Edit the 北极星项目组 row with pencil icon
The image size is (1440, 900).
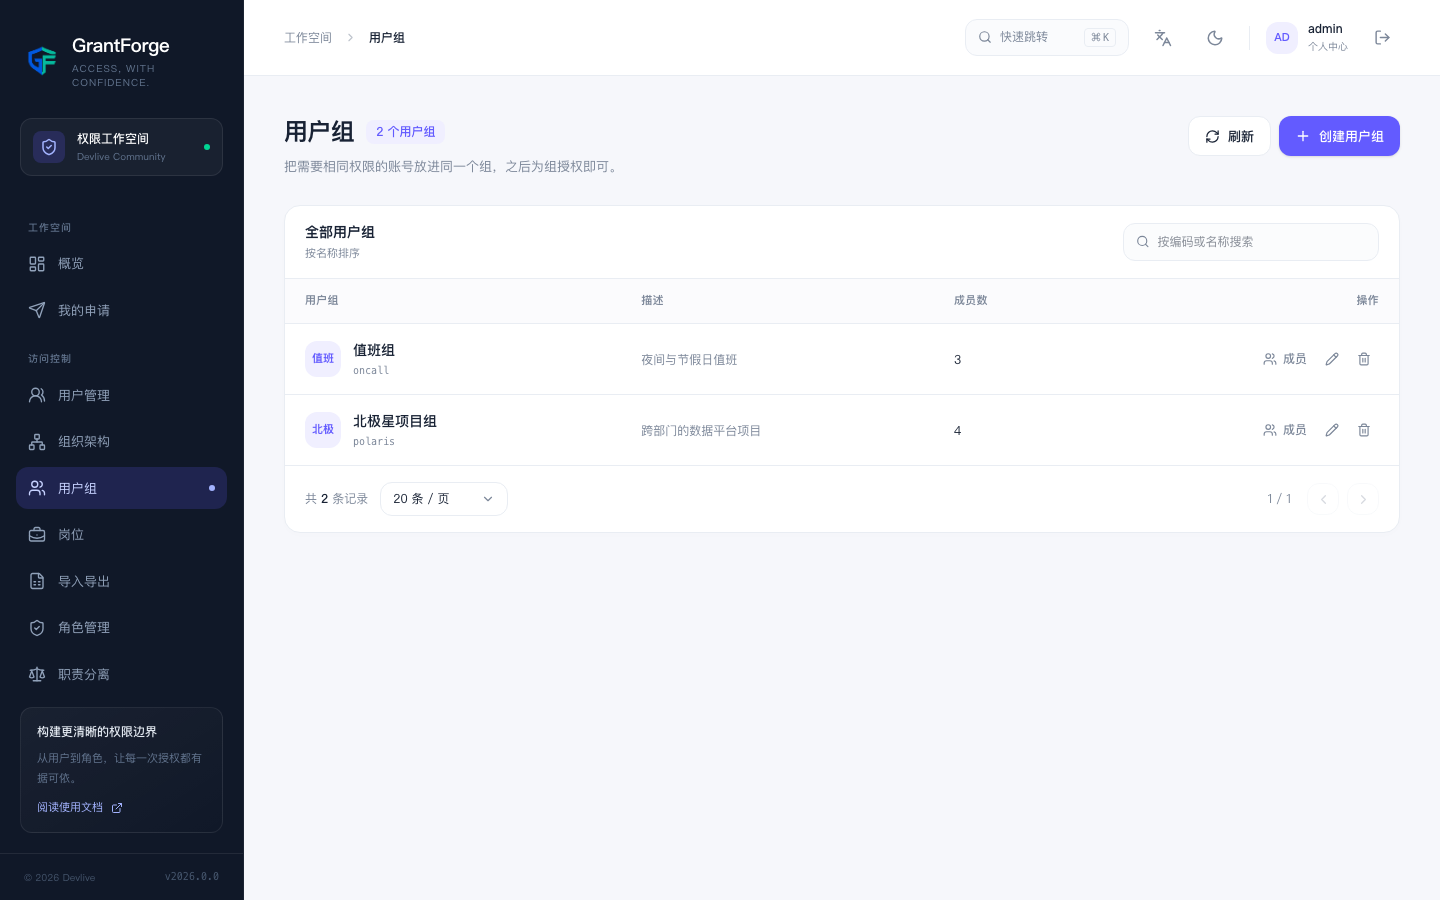(1332, 430)
